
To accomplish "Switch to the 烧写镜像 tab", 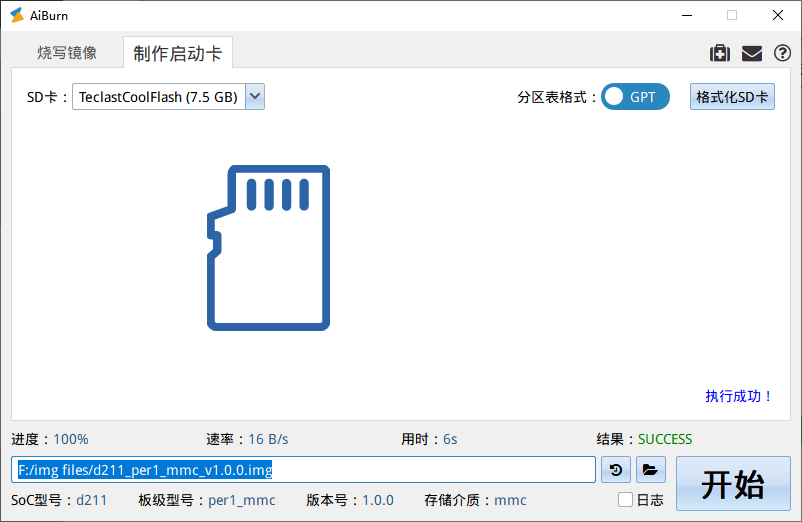I will [67, 53].
